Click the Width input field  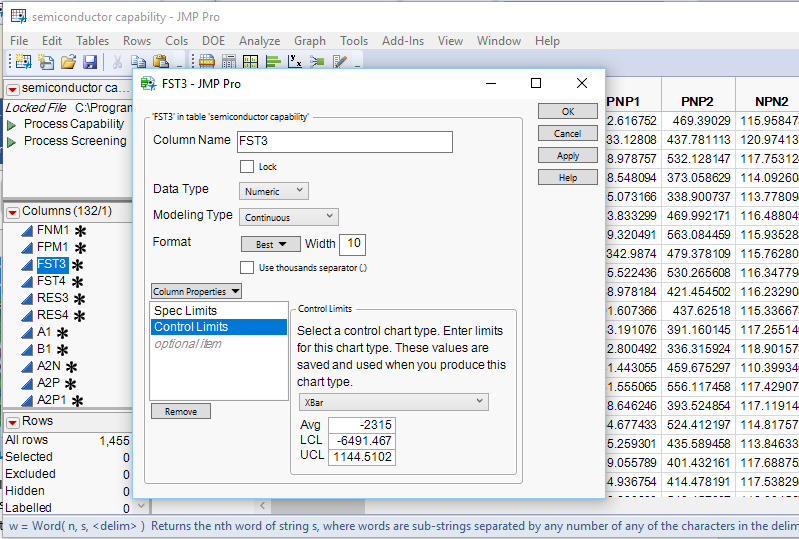click(353, 244)
